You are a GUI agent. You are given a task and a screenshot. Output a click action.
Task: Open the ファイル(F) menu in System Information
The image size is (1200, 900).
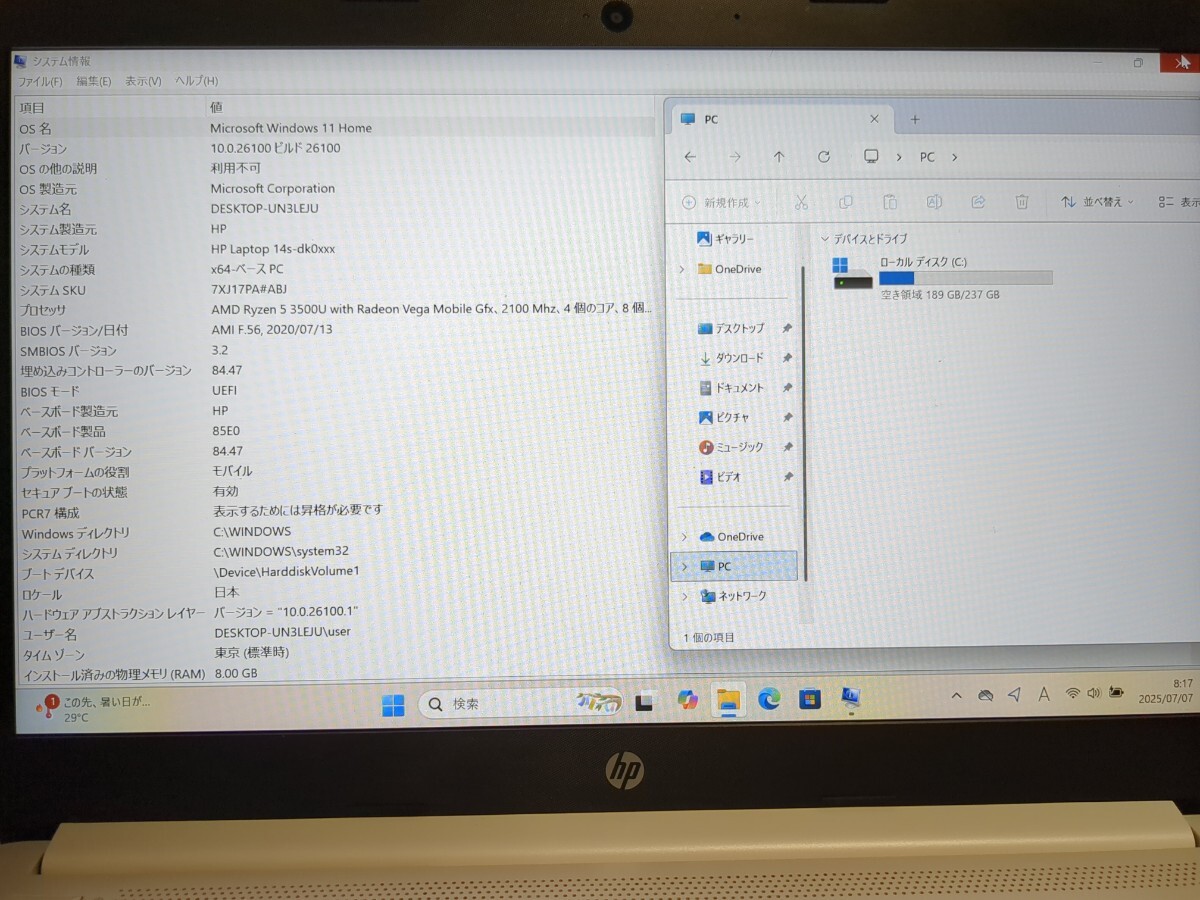point(40,82)
